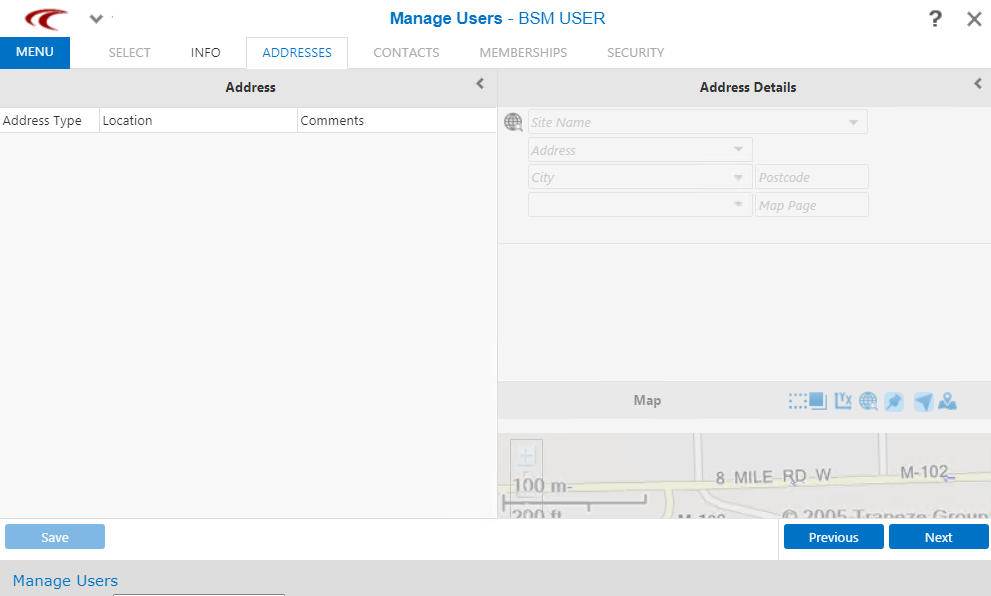Viewport: 991px width, 596px height.
Task: Collapse the Address panel with its chevron
Action: coord(480,85)
